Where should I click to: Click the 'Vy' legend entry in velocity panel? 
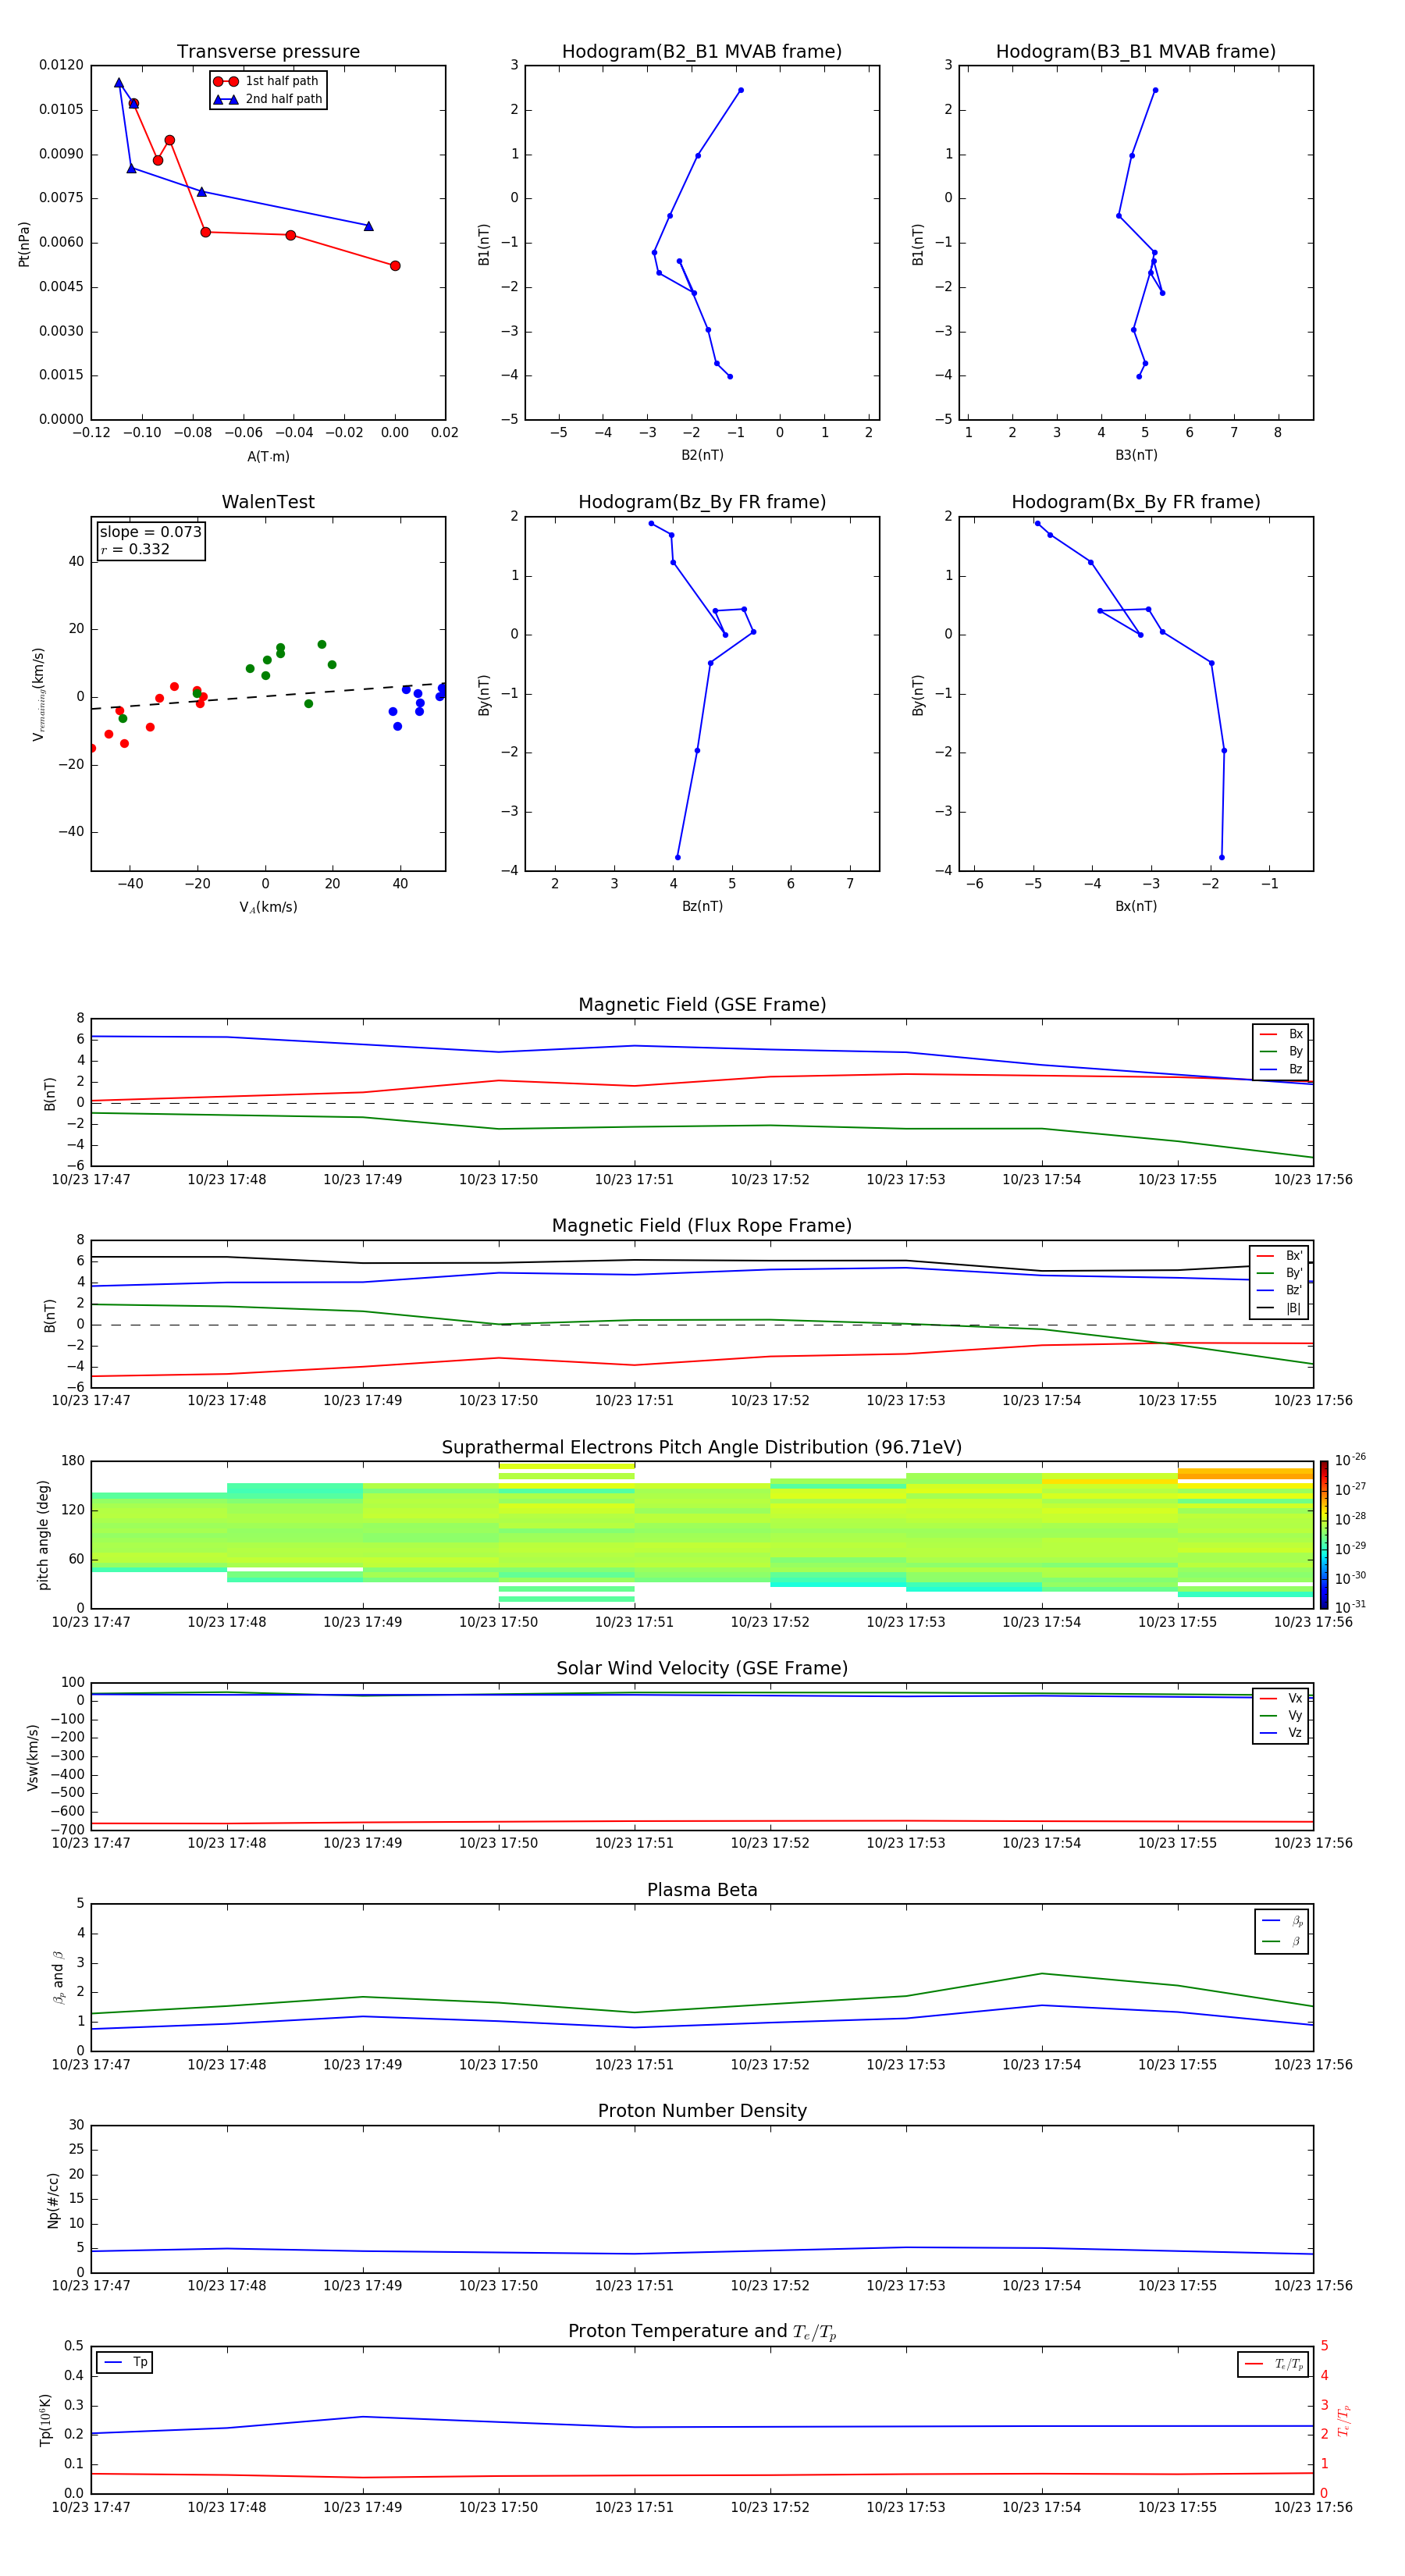pos(1282,1715)
